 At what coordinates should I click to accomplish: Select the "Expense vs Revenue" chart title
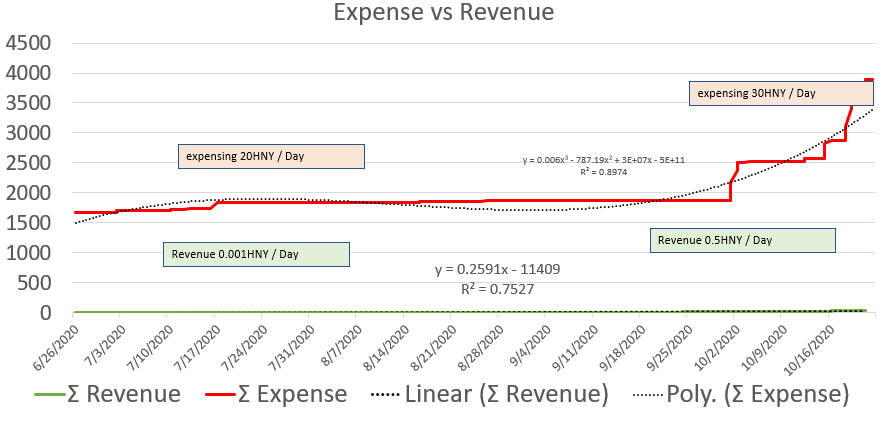444,14
